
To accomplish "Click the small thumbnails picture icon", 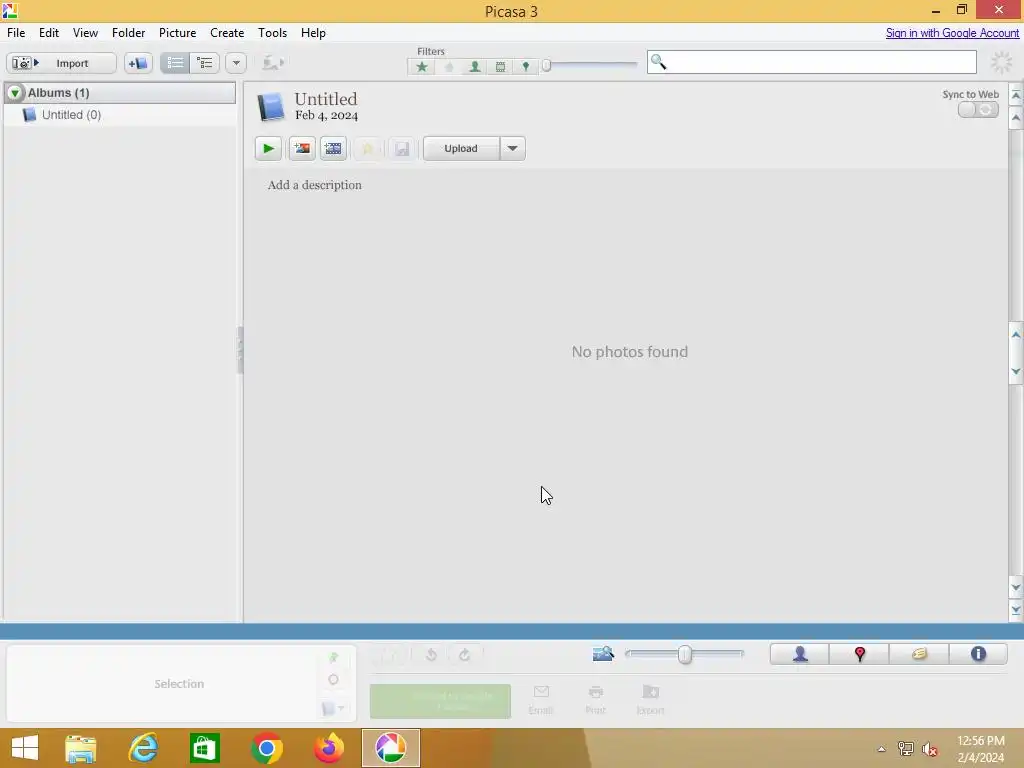I will [603, 654].
